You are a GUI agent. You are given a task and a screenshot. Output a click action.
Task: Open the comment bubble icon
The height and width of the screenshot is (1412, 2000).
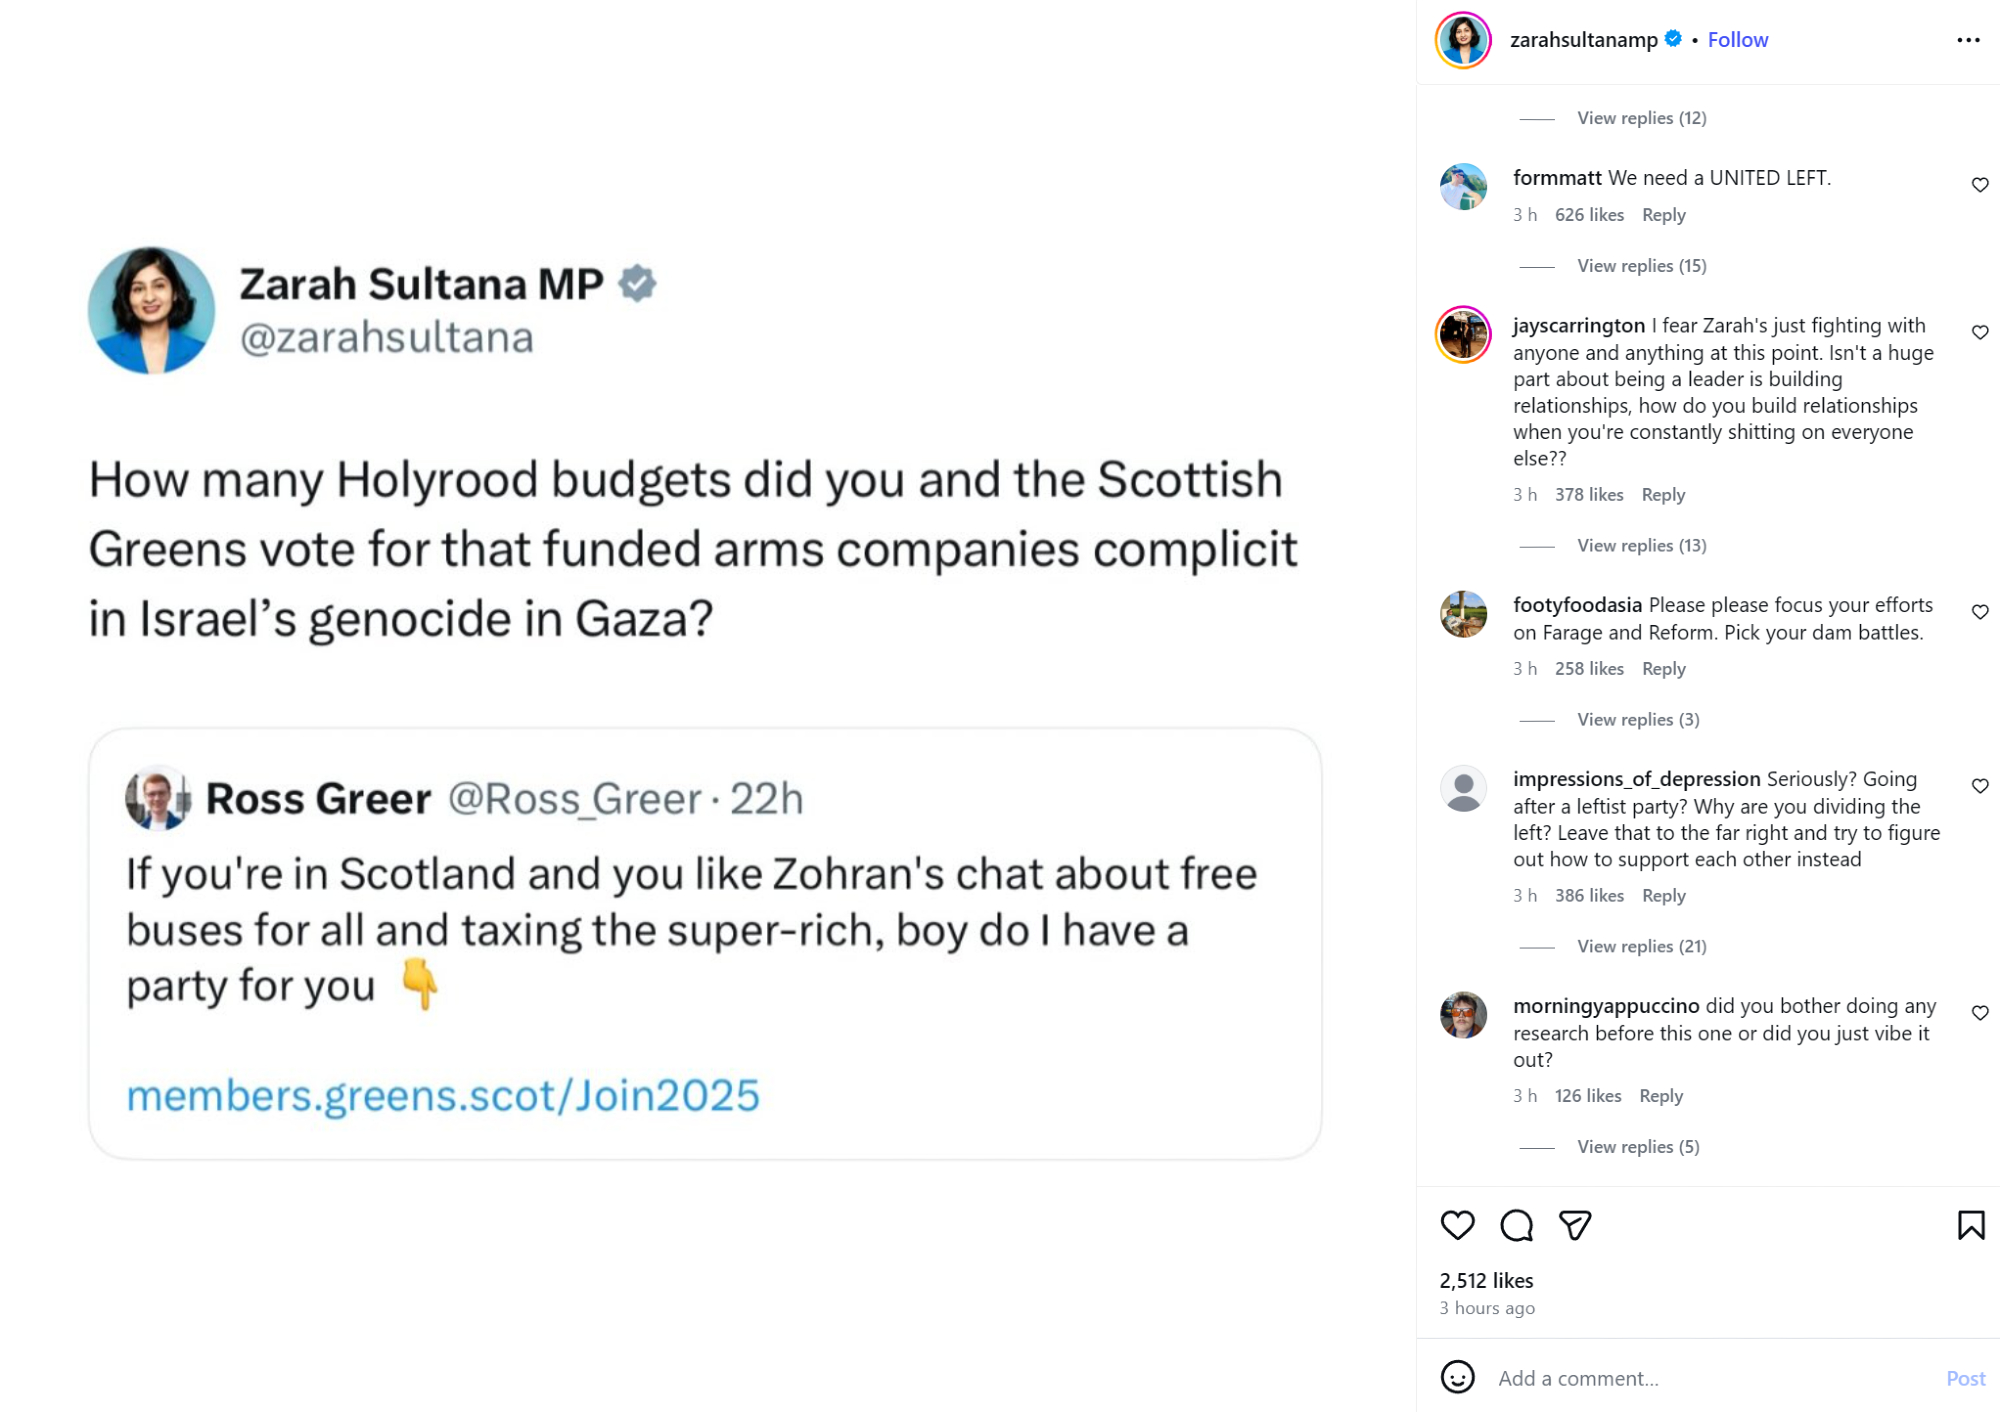(x=1516, y=1225)
